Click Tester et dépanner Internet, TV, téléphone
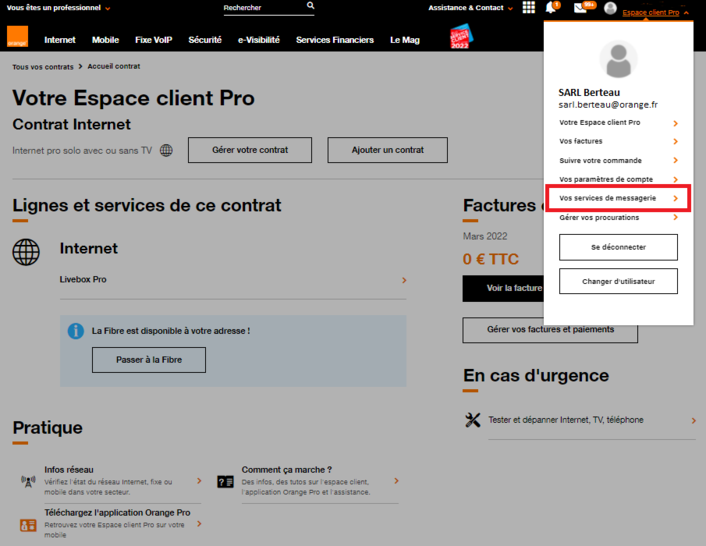This screenshot has width=706, height=546. coord(566,420)
